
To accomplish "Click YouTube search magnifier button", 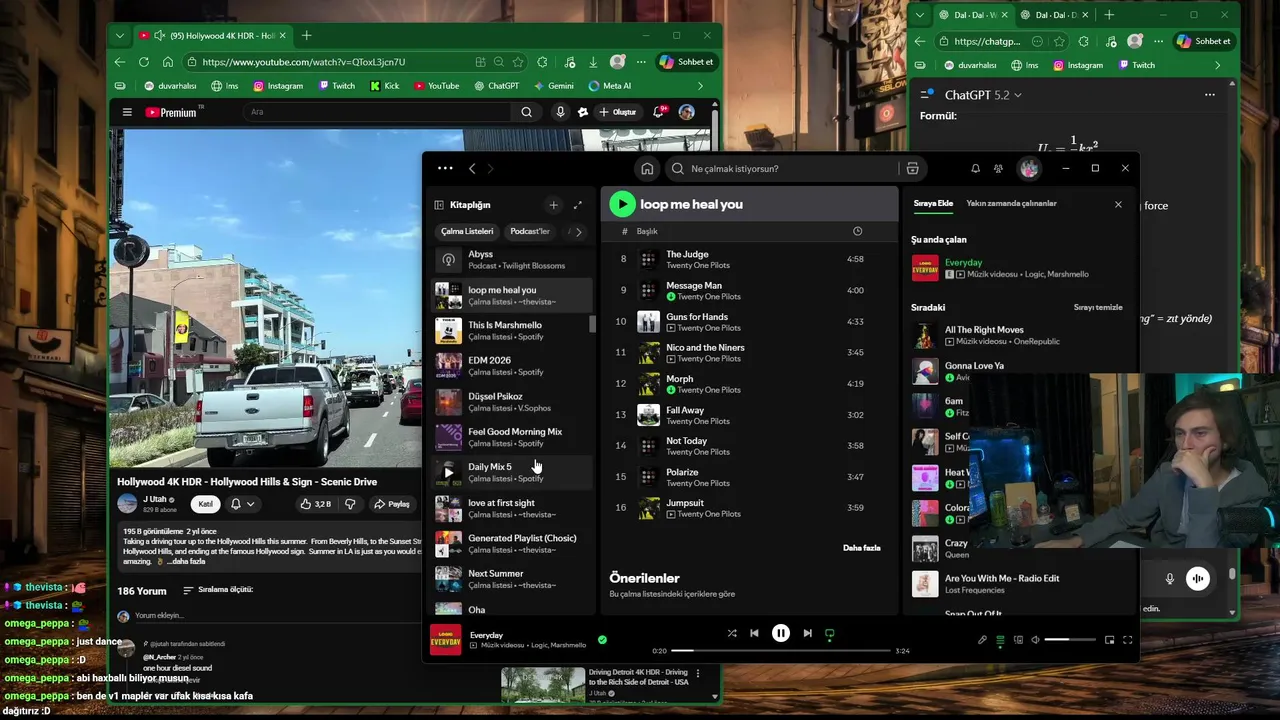I will tap(526, 112).
